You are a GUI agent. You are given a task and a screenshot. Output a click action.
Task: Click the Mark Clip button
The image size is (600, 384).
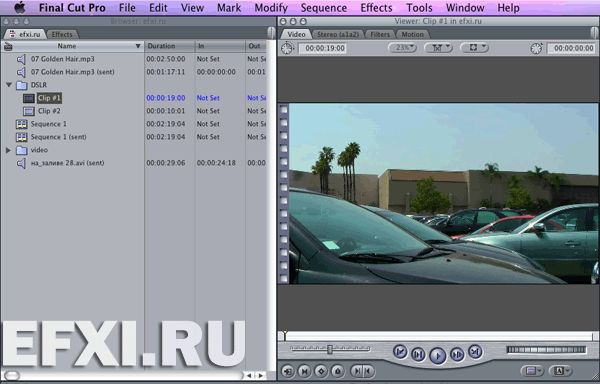(304, 371)
